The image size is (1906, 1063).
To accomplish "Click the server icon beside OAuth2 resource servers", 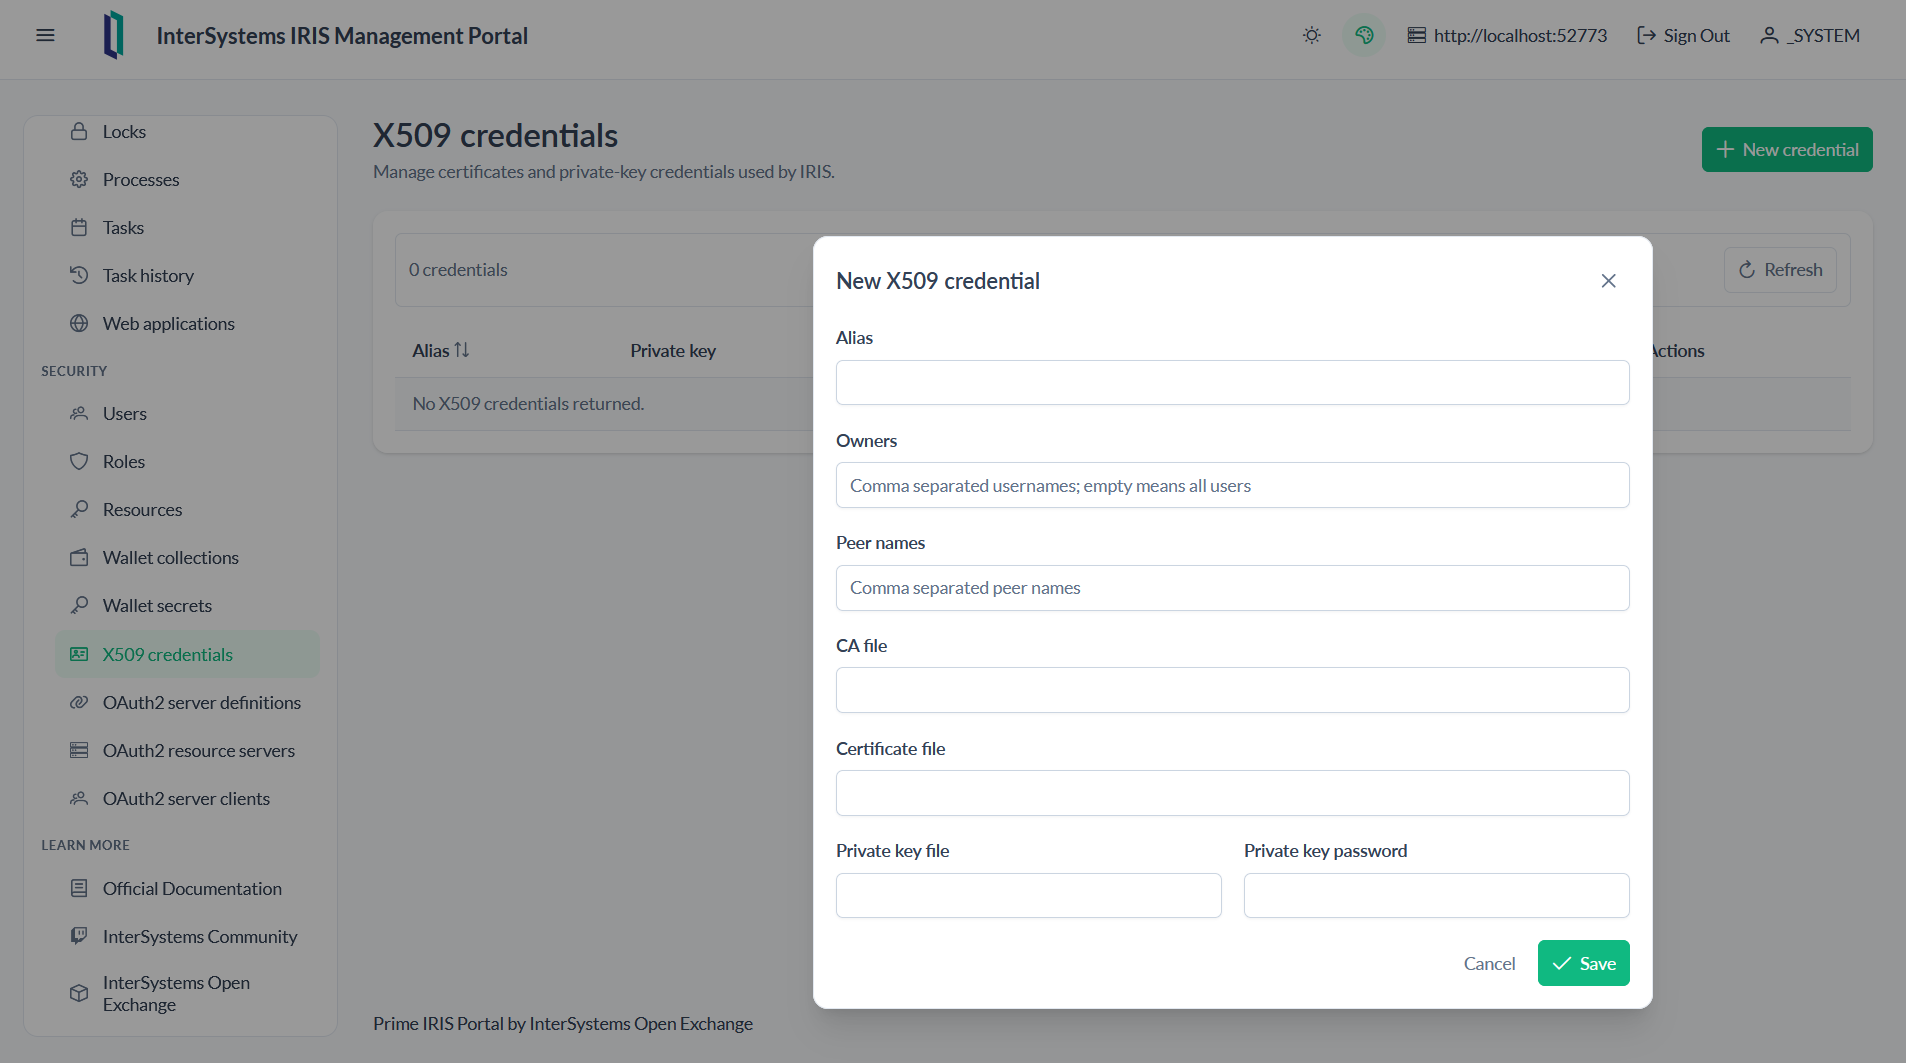I will coord(79,750).
